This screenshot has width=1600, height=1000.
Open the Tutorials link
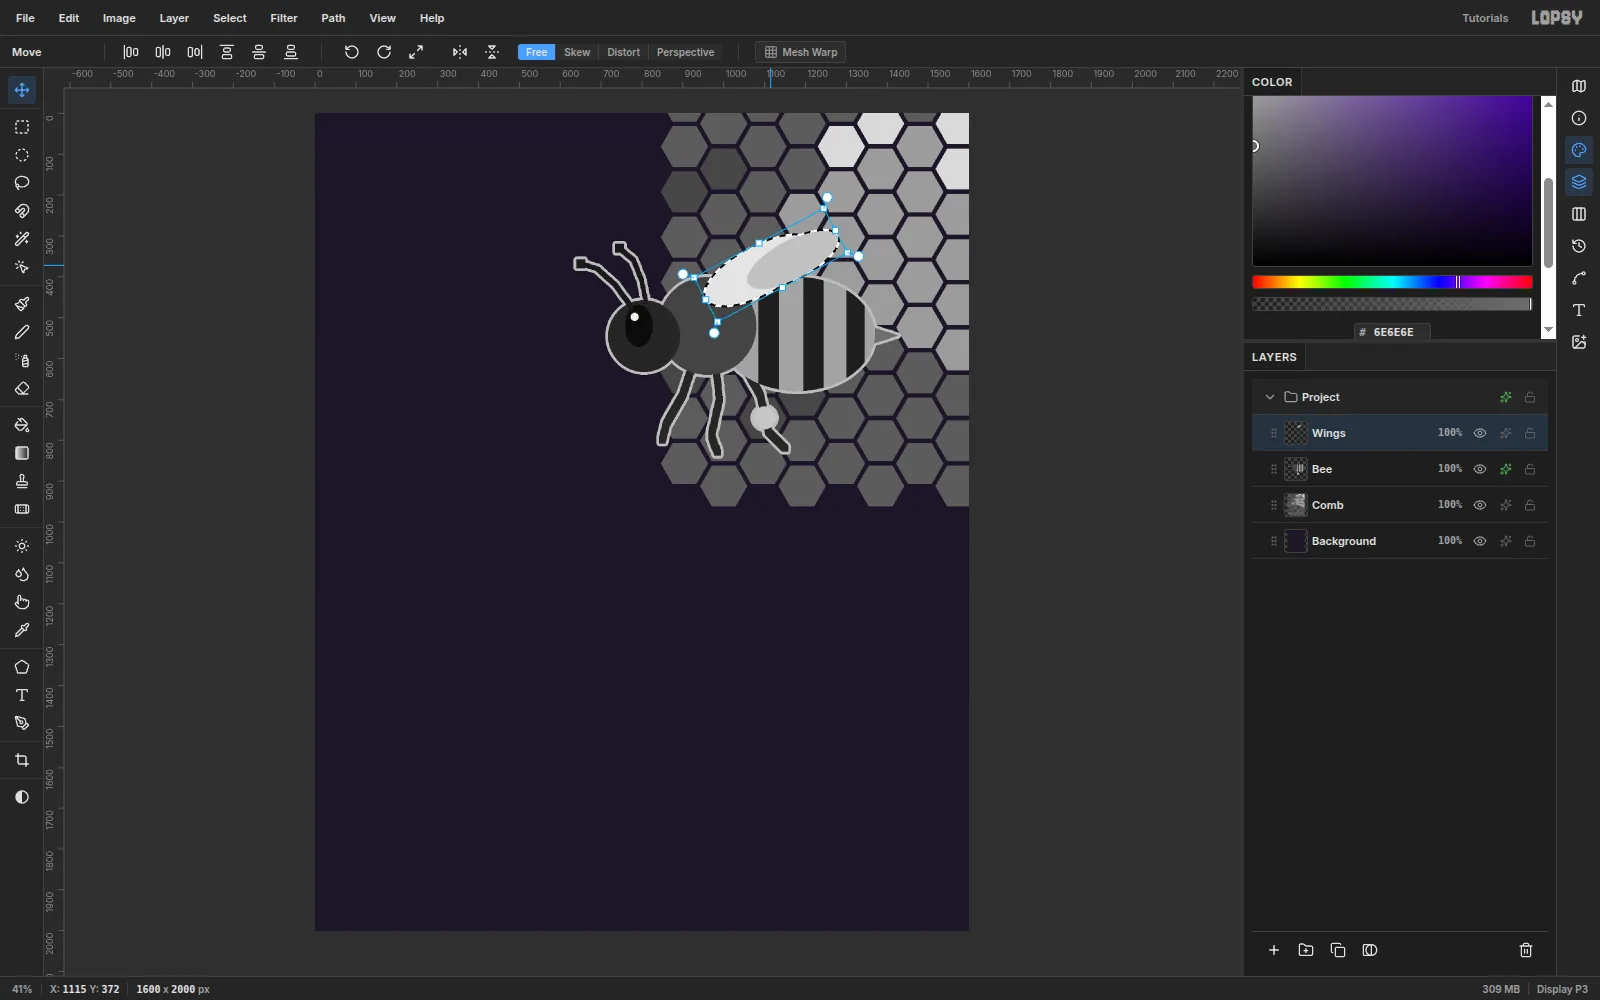click(1485, 18)
